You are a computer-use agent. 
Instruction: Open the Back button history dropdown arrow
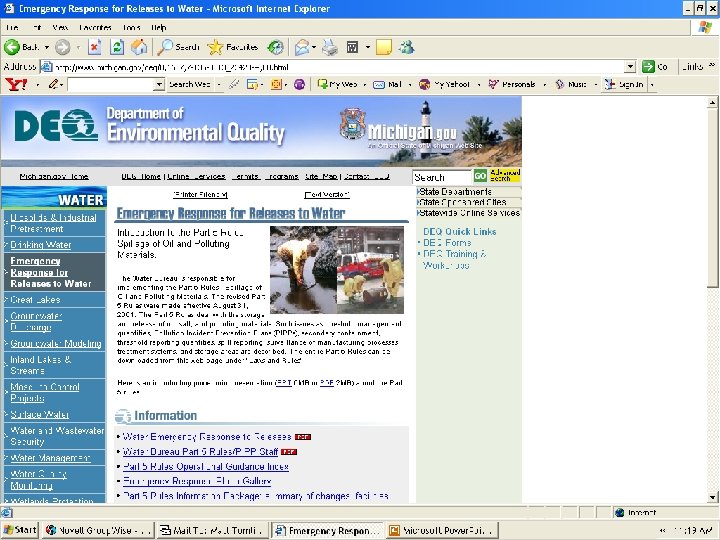(46, 47)
